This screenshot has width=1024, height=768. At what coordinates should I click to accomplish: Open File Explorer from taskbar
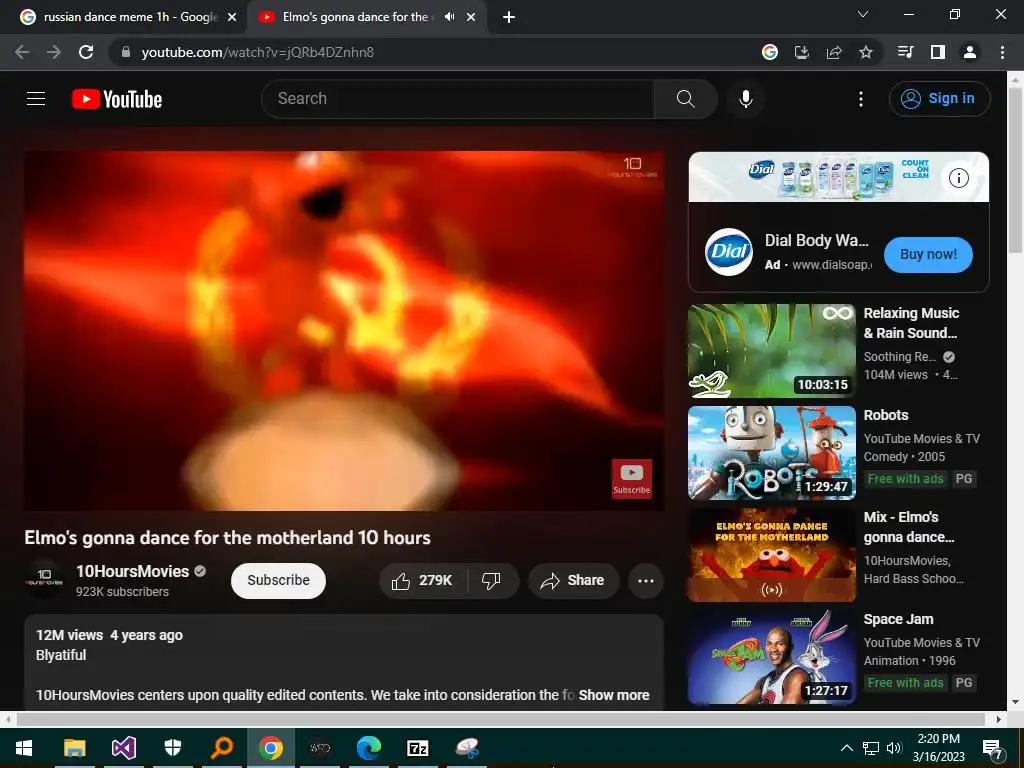click(x=74, y=748)
